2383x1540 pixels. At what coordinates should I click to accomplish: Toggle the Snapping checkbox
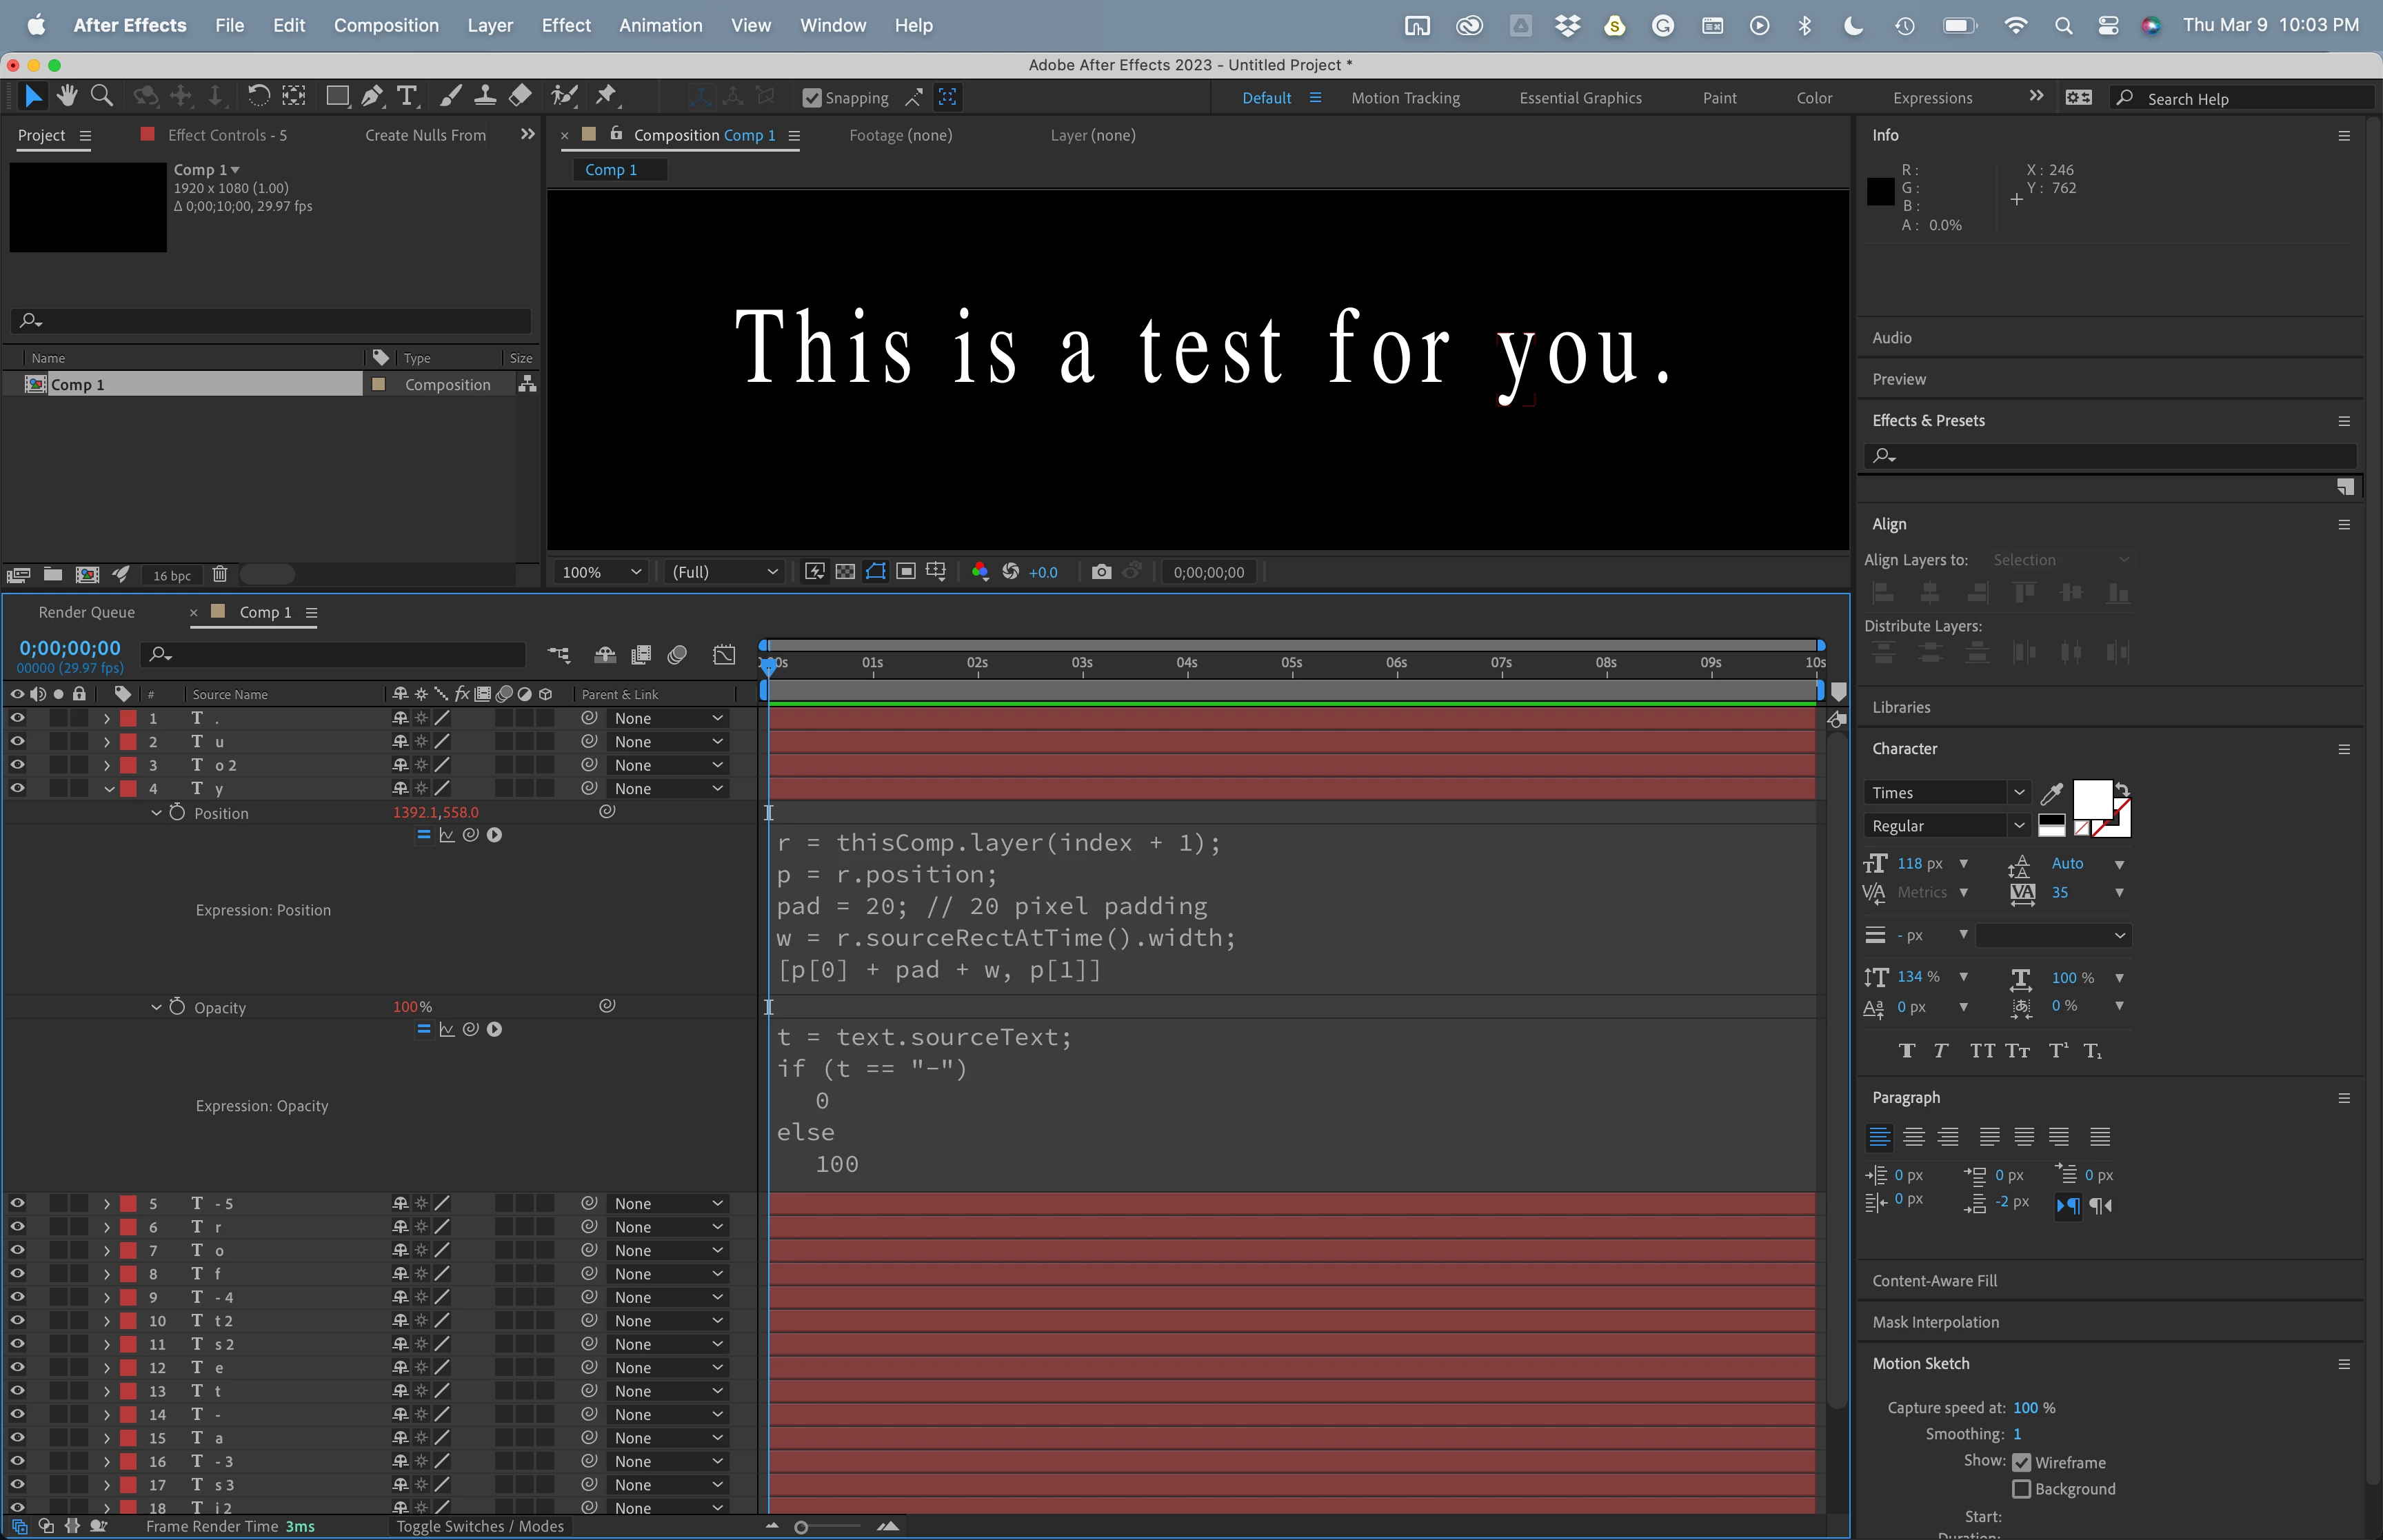812,98
